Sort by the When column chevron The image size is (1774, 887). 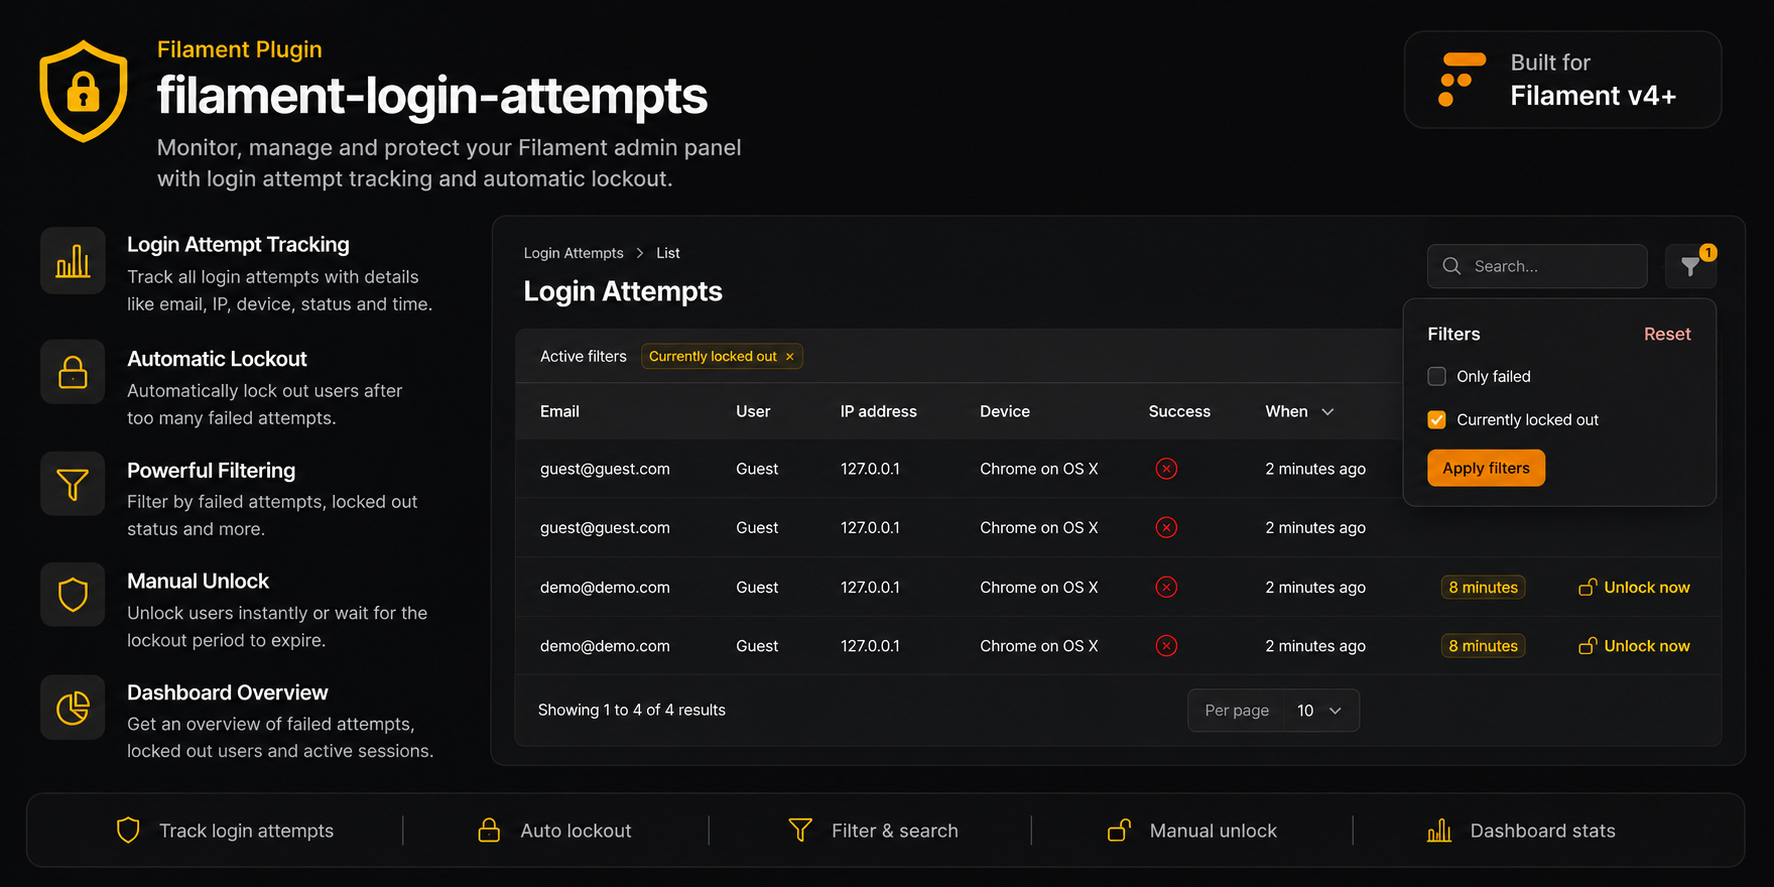[1328, 412]
